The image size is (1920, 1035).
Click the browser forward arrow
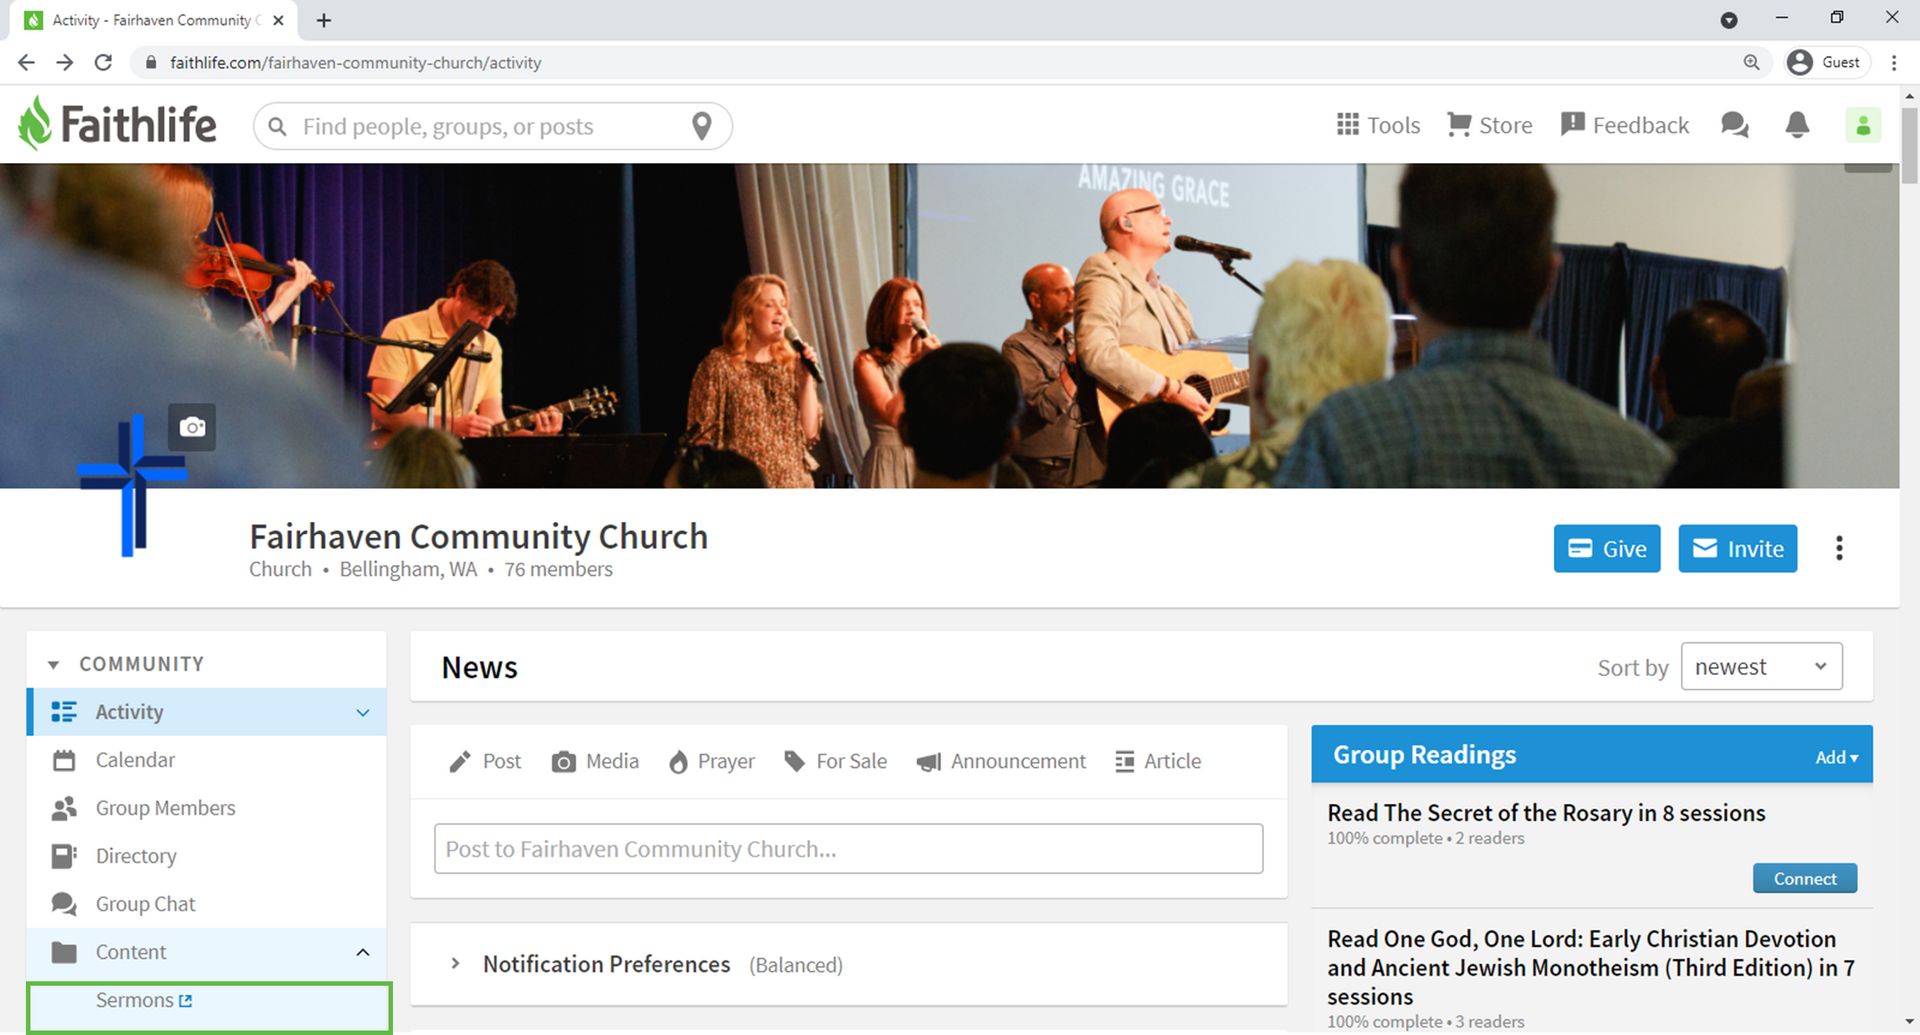pos(65,62)
